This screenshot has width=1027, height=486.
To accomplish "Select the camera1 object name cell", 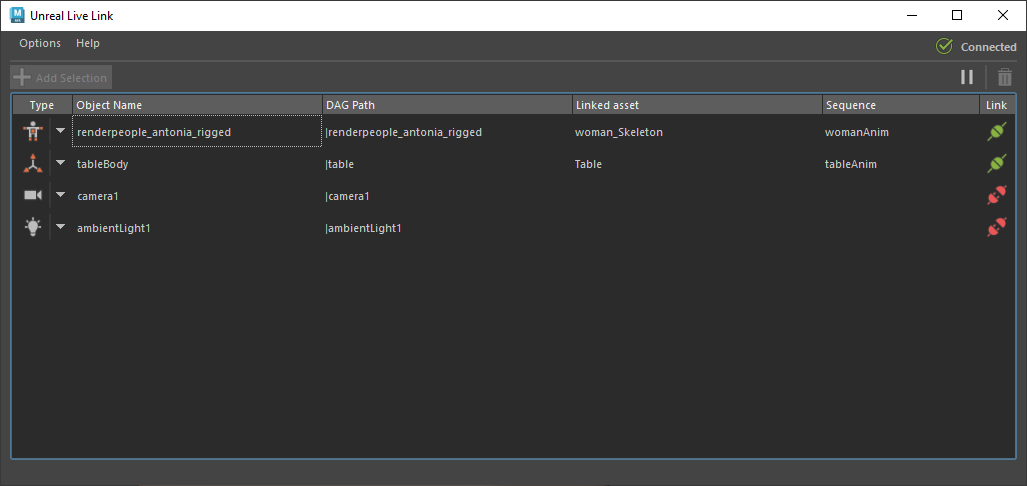I will click(x=197, y=195).
